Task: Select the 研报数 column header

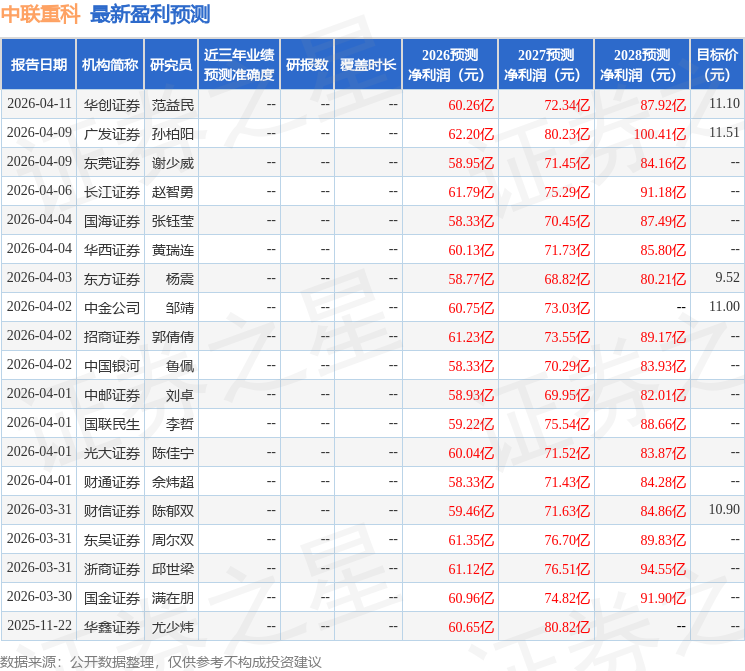Action: point(306,64)
